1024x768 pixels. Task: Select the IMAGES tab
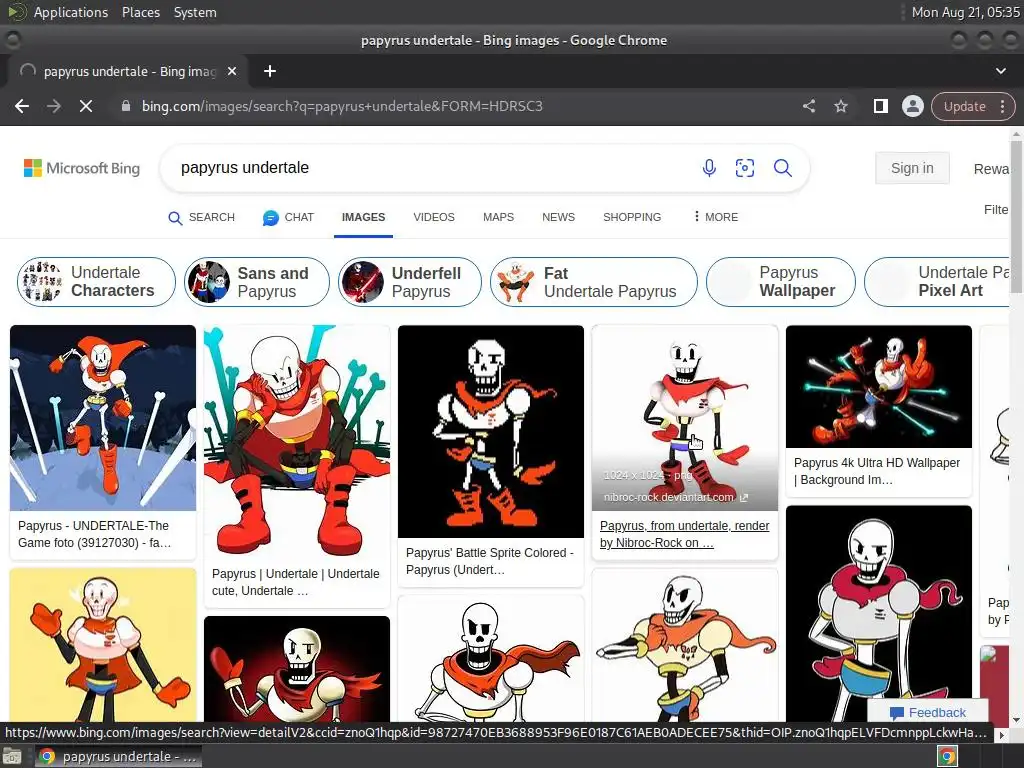coord(363,217)
